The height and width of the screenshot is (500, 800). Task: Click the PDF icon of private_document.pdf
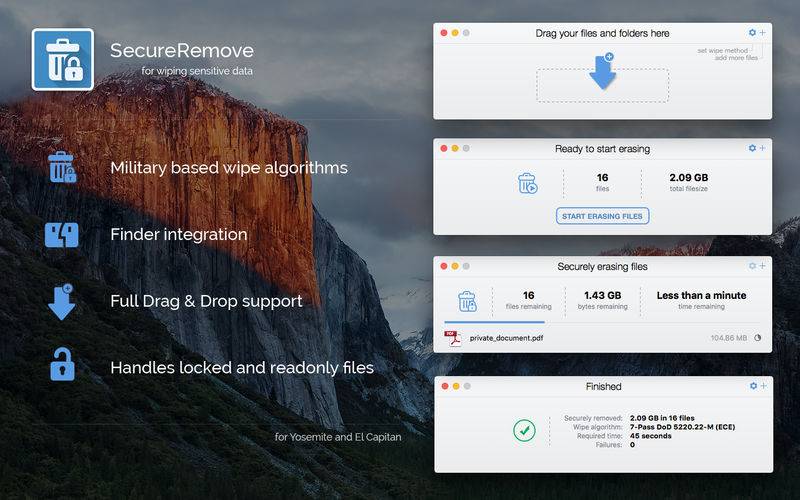point(453,338)
